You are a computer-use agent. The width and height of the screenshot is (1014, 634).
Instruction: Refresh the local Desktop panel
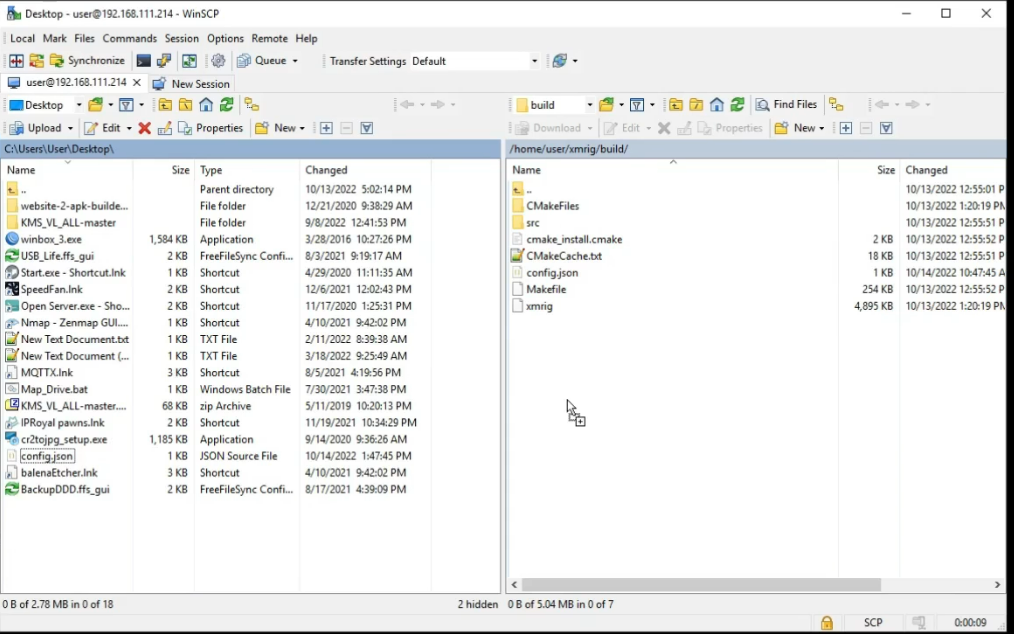coord(226,105)
